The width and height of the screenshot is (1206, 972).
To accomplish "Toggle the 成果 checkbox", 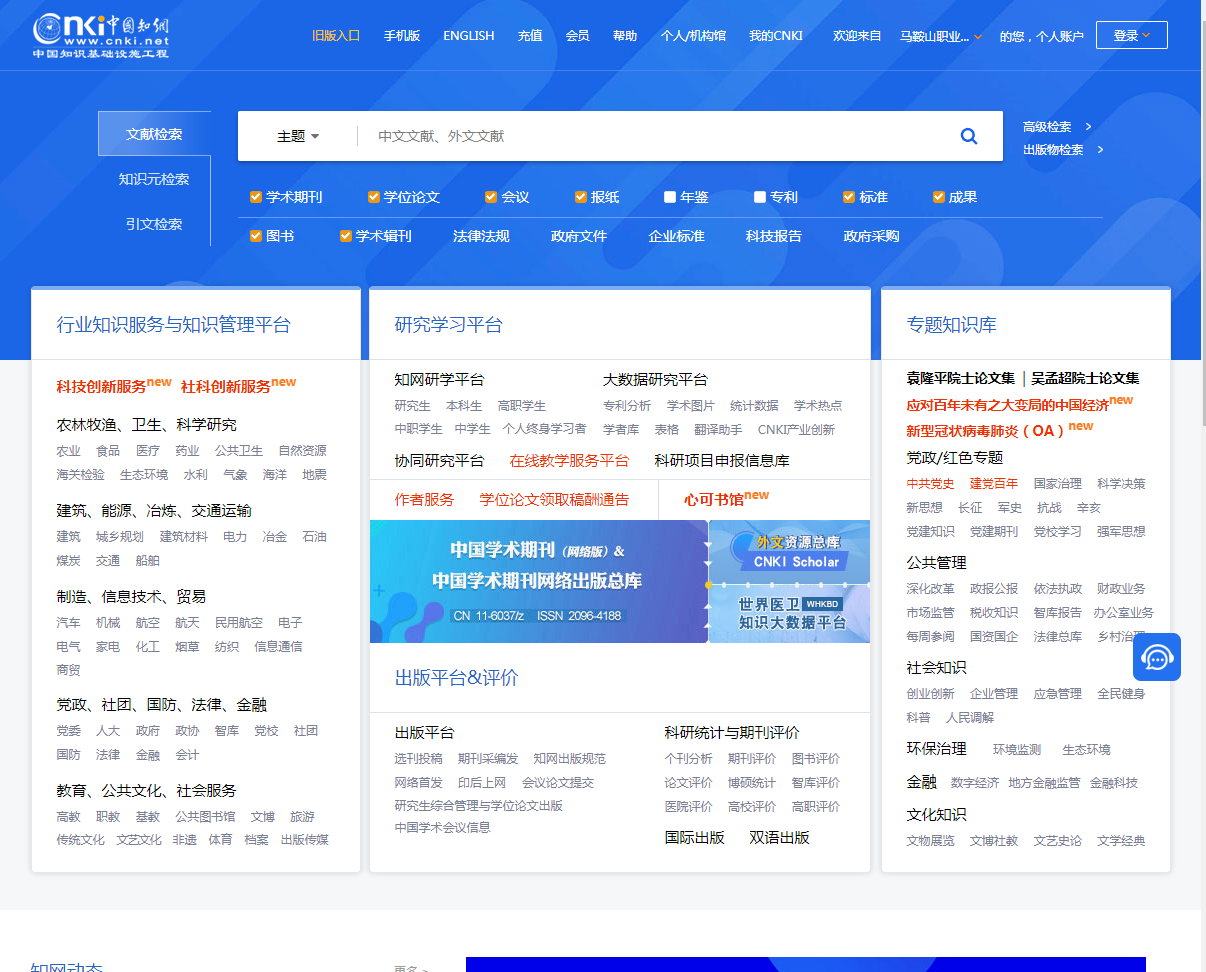I will tap(939, 197).
